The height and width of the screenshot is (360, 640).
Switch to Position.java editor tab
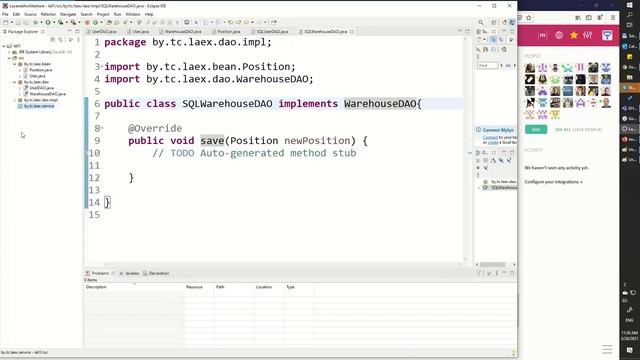[x=228, y=31]
